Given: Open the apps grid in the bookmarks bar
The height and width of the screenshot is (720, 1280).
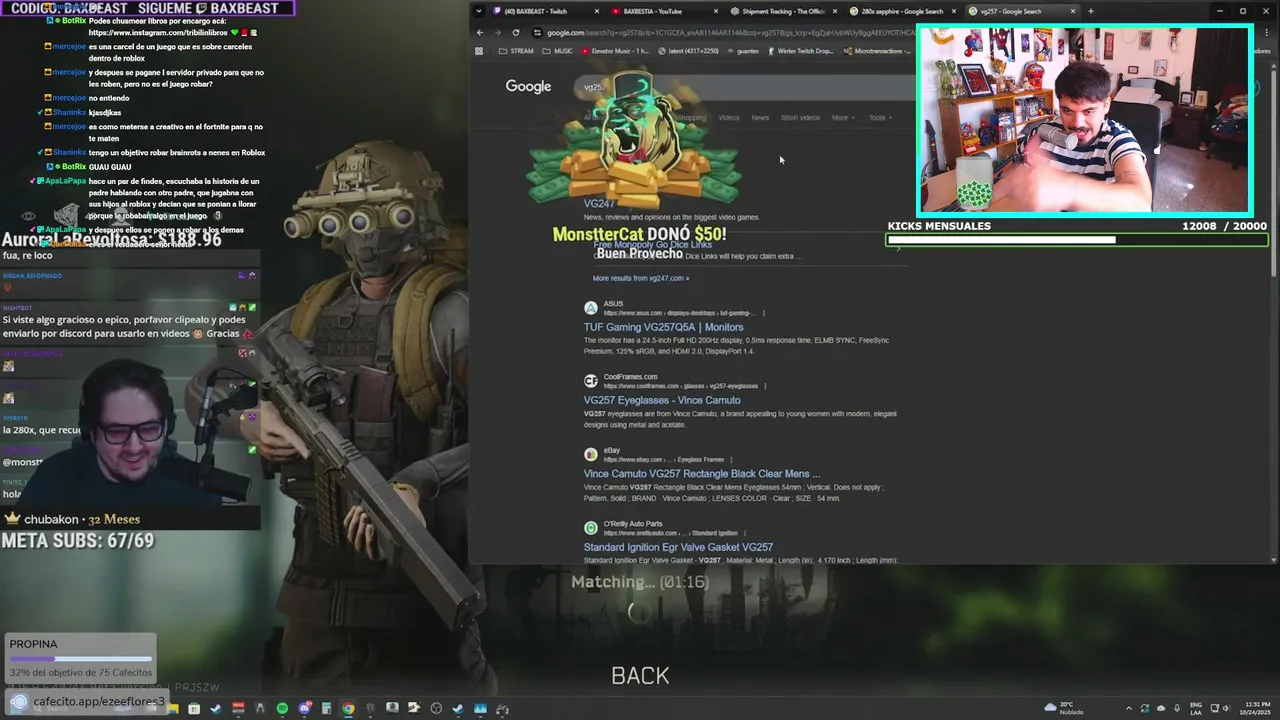Looking at the screenshot, I should [x=479, y=51].
